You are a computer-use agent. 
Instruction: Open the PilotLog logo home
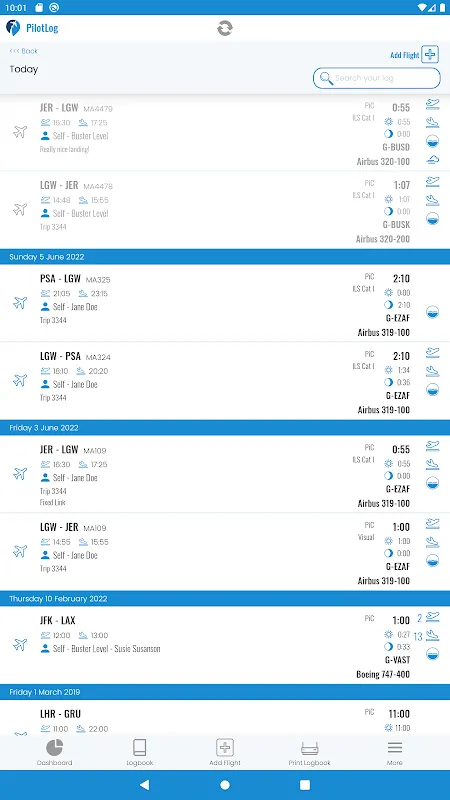click(x=32, y=28)
